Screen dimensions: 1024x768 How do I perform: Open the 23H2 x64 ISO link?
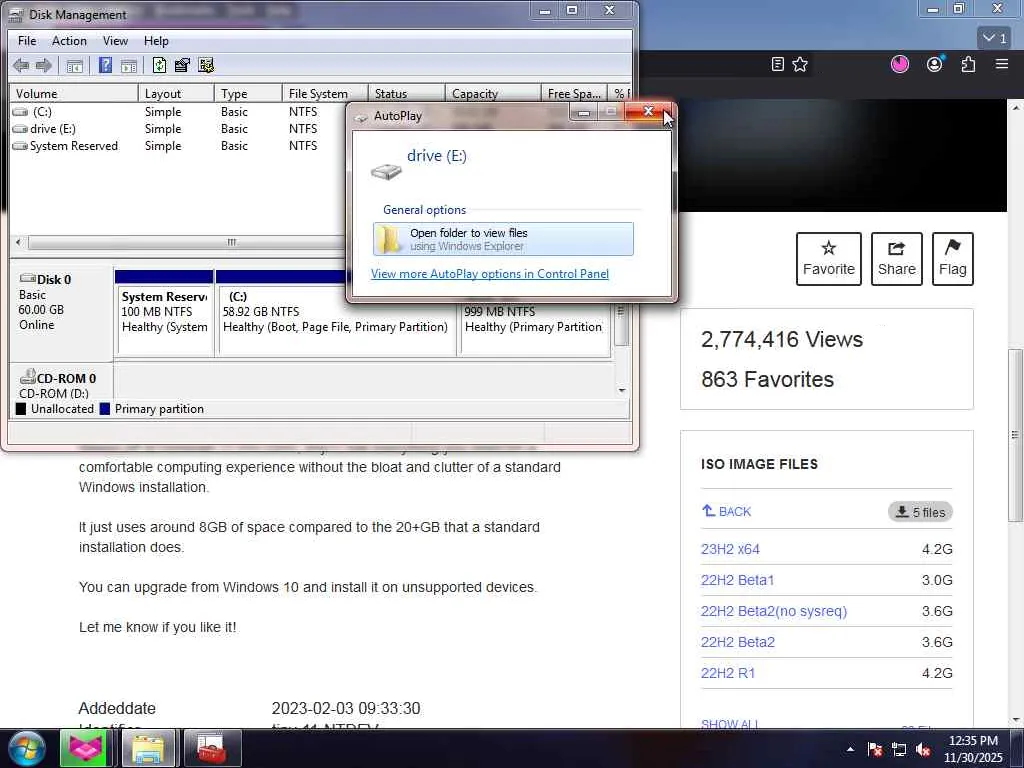(x=730, y=549)
